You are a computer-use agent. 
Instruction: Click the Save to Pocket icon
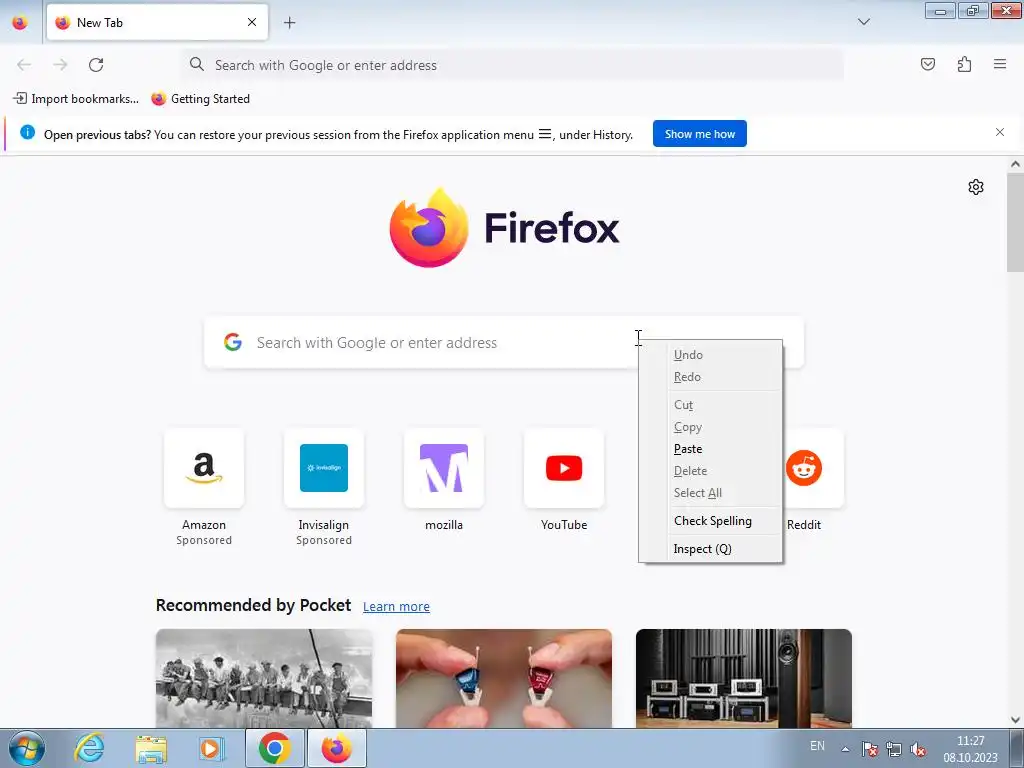(927, 64)
